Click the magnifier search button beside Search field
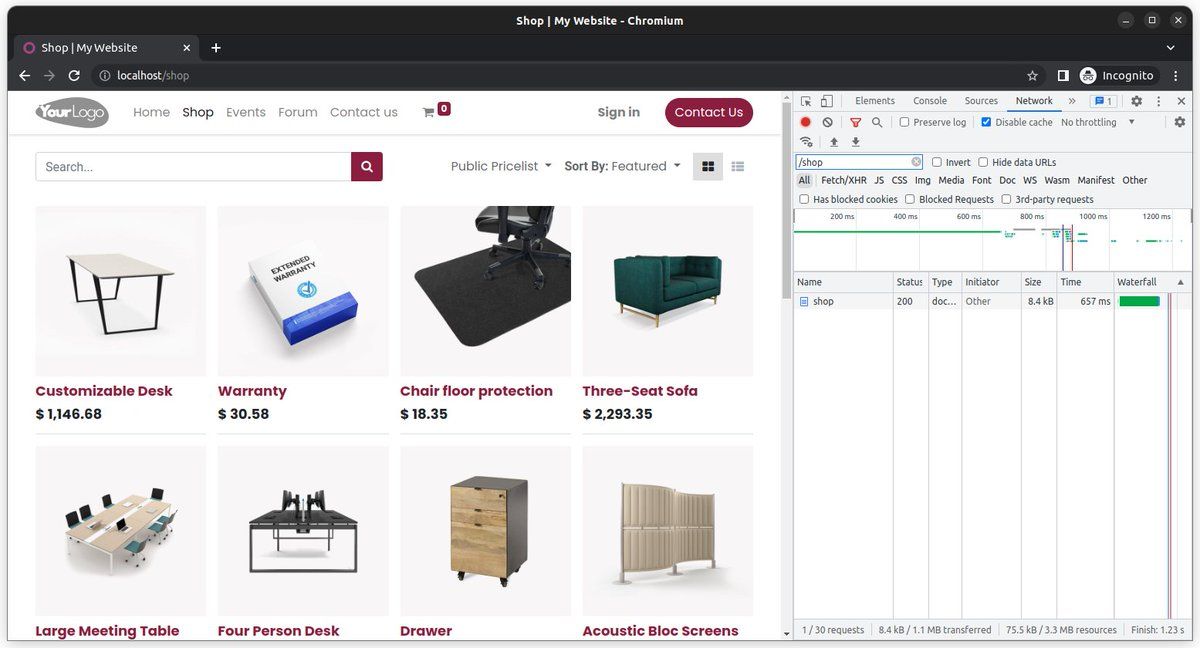The height and width of the screenshot is (648, 1200). click(x=367, y=167)
